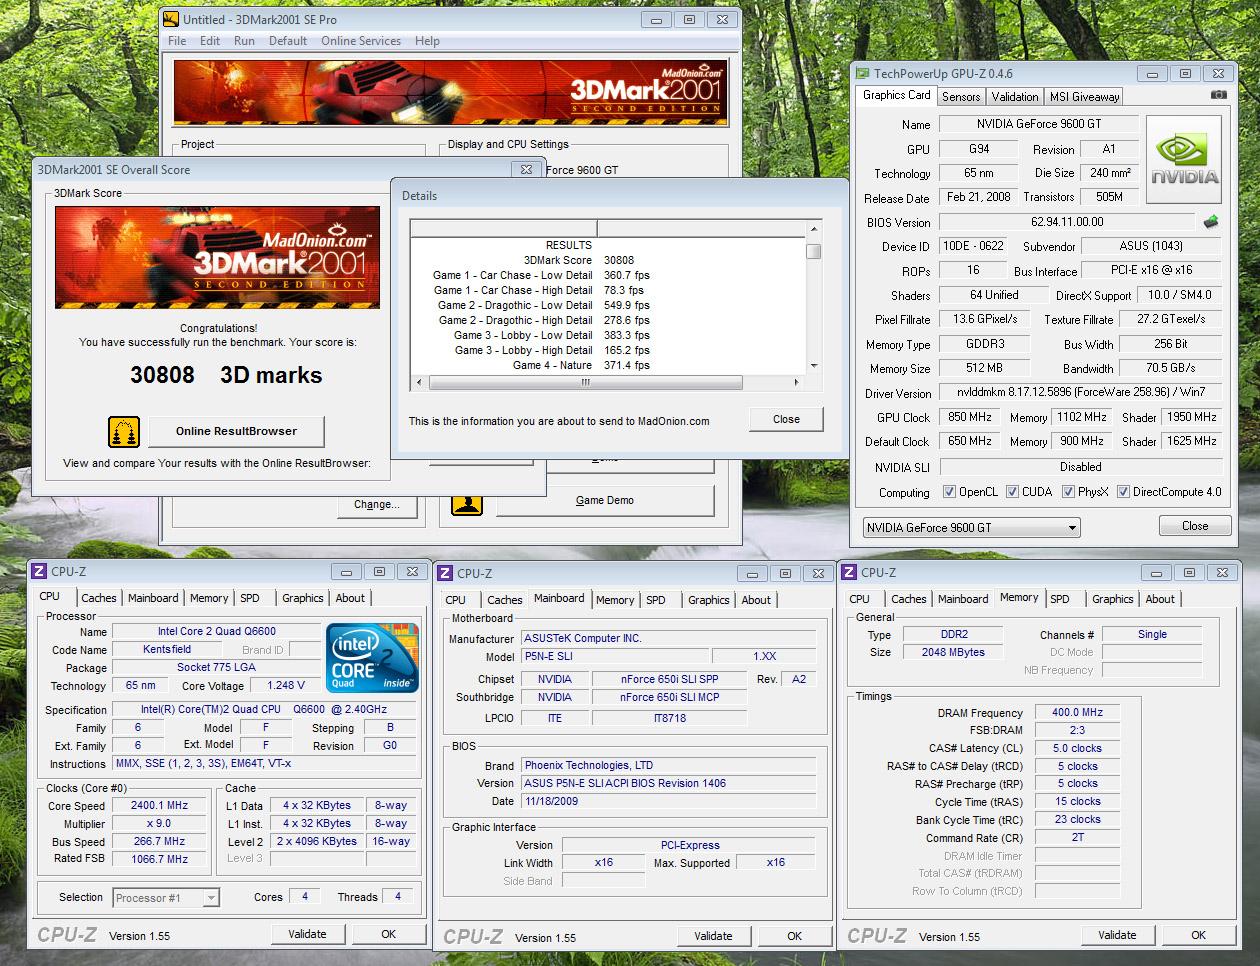The height and width of the screenshot is (966, 1260).
Task: Click the Game Demo person icon
Action: coord(466,501)
